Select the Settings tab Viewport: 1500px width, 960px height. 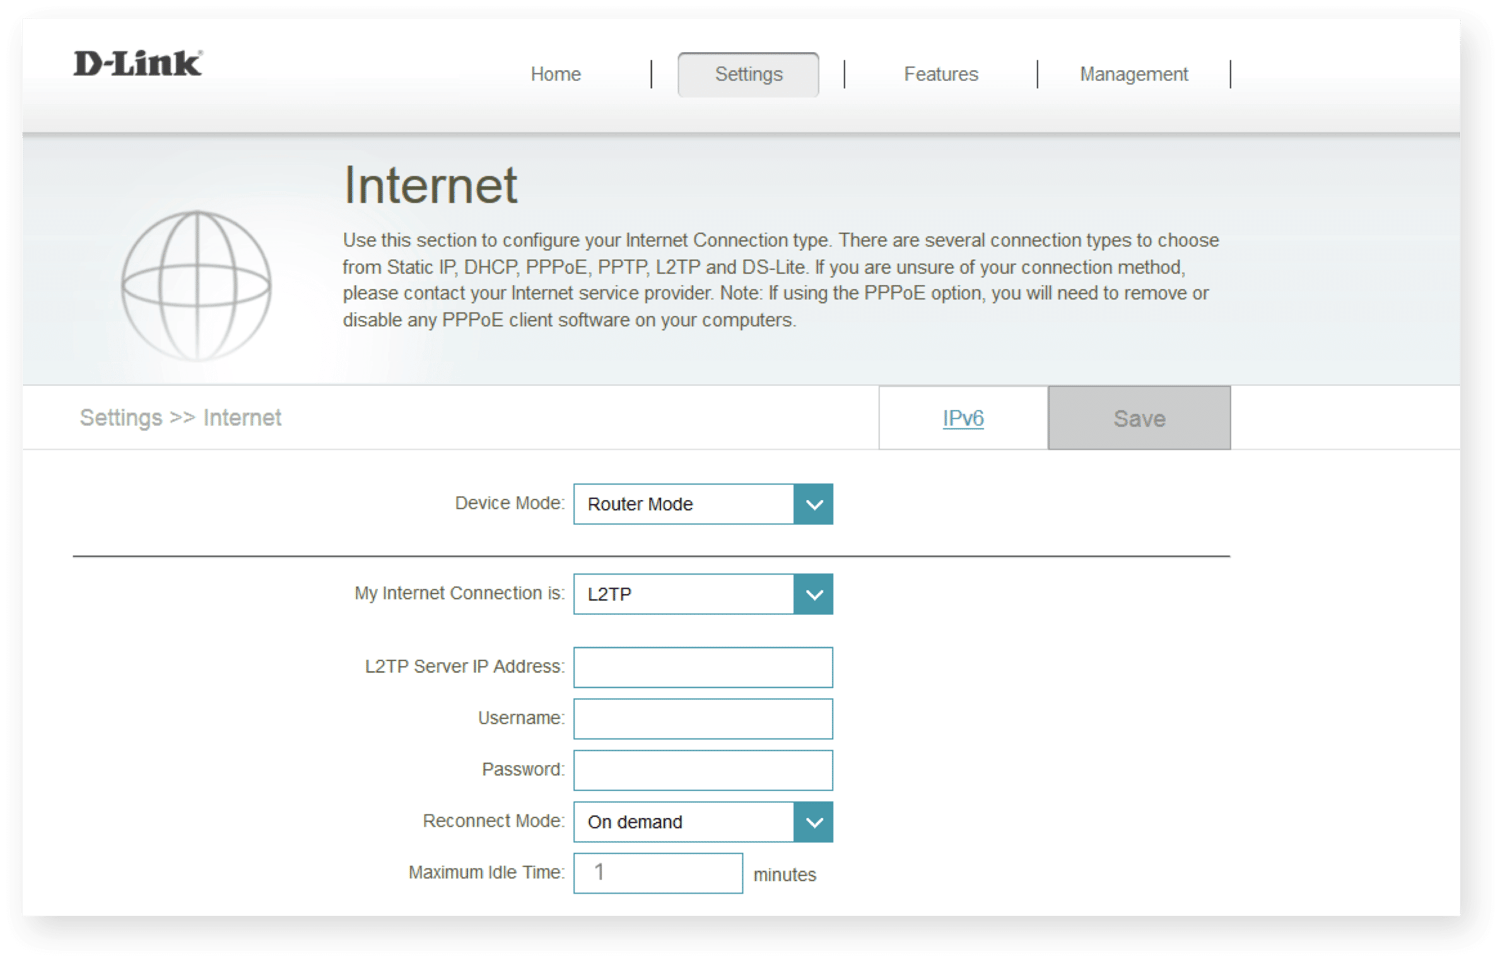click(748, 74)
